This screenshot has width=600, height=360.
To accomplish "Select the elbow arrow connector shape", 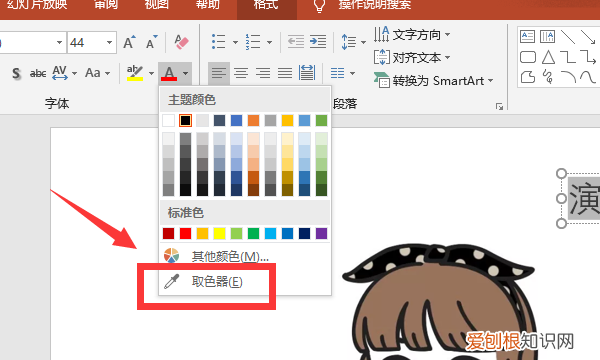I will (588, 57).
